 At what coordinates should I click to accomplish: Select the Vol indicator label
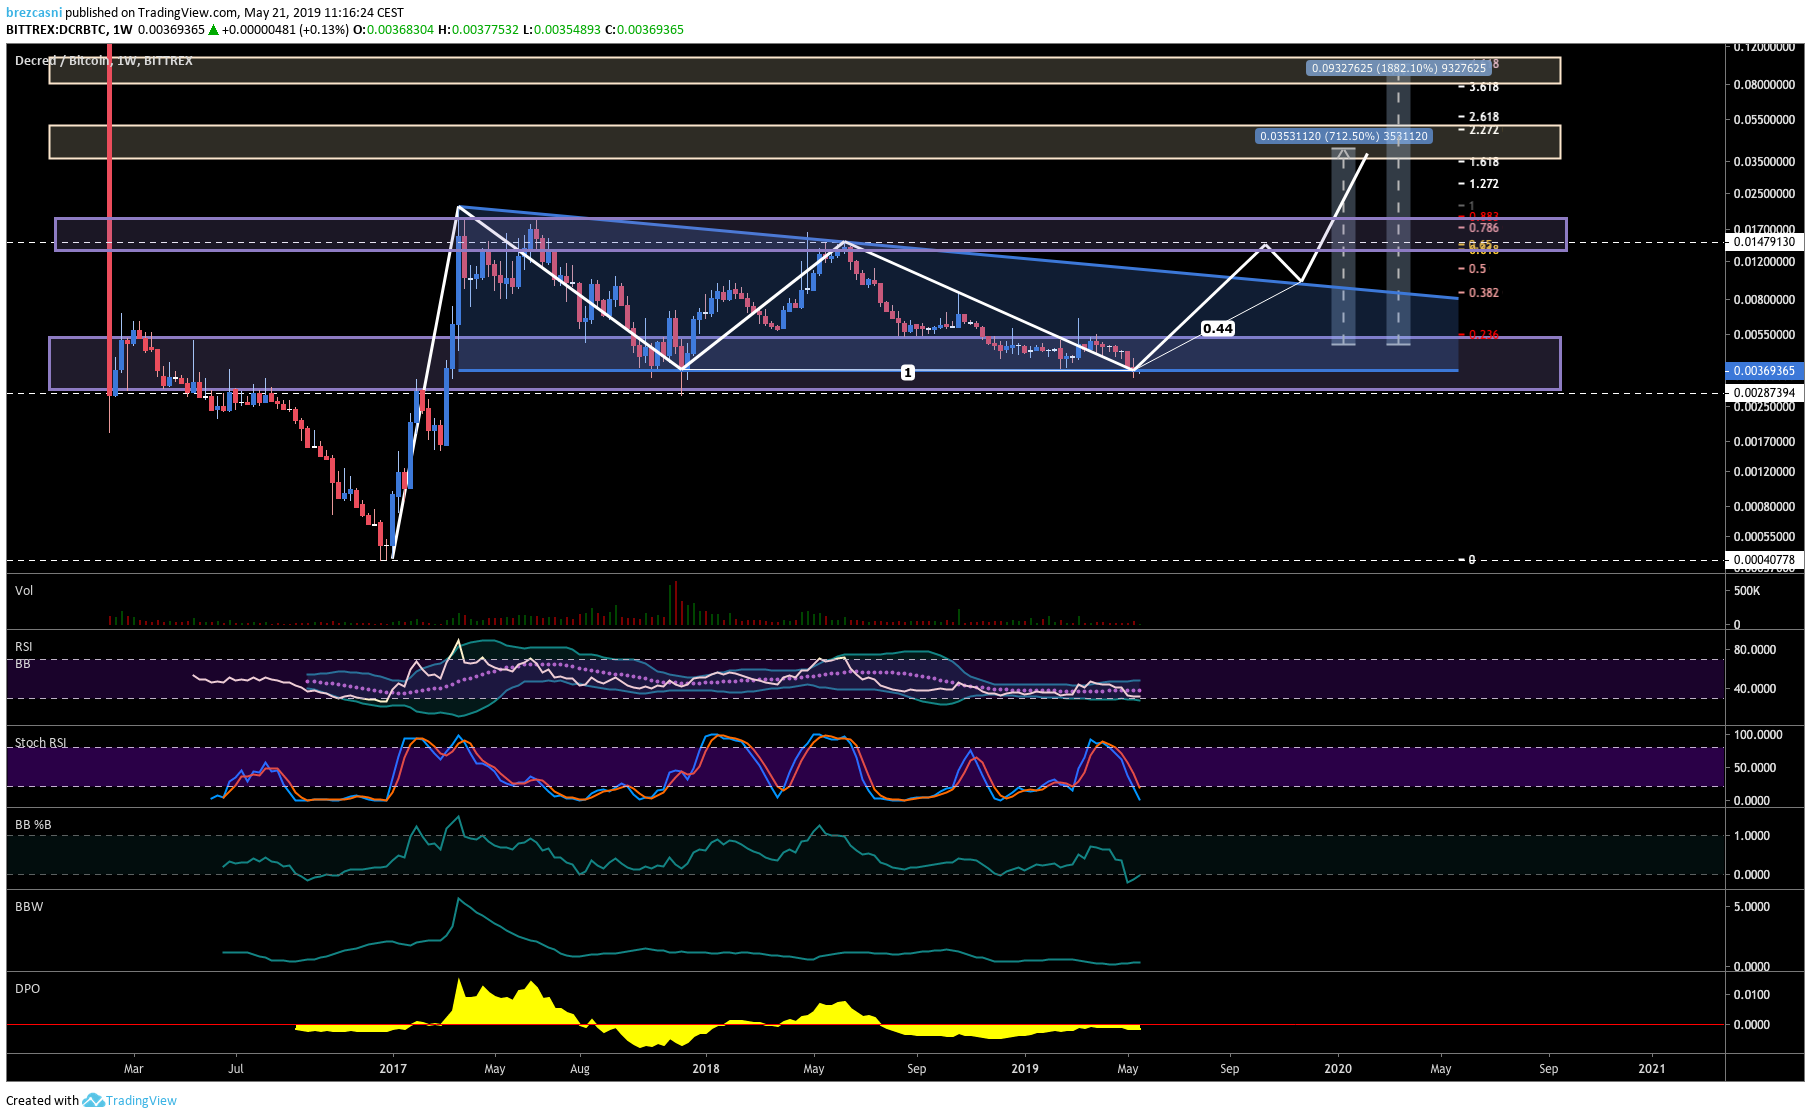click(24, 590)
